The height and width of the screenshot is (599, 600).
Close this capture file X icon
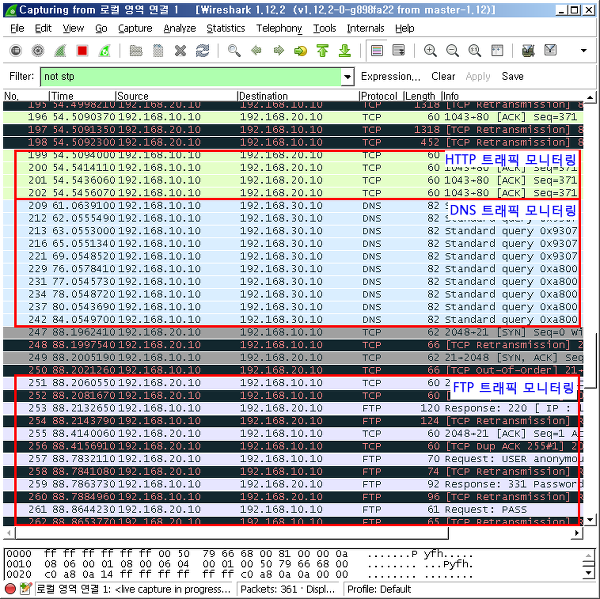coord(180,51)
